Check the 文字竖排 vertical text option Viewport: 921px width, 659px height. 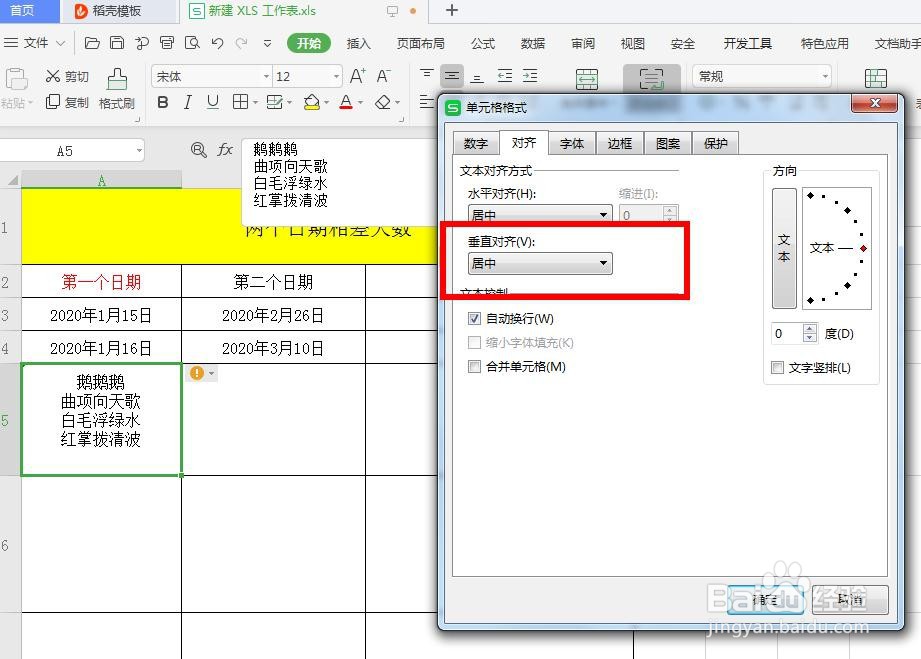coord(777,368)
